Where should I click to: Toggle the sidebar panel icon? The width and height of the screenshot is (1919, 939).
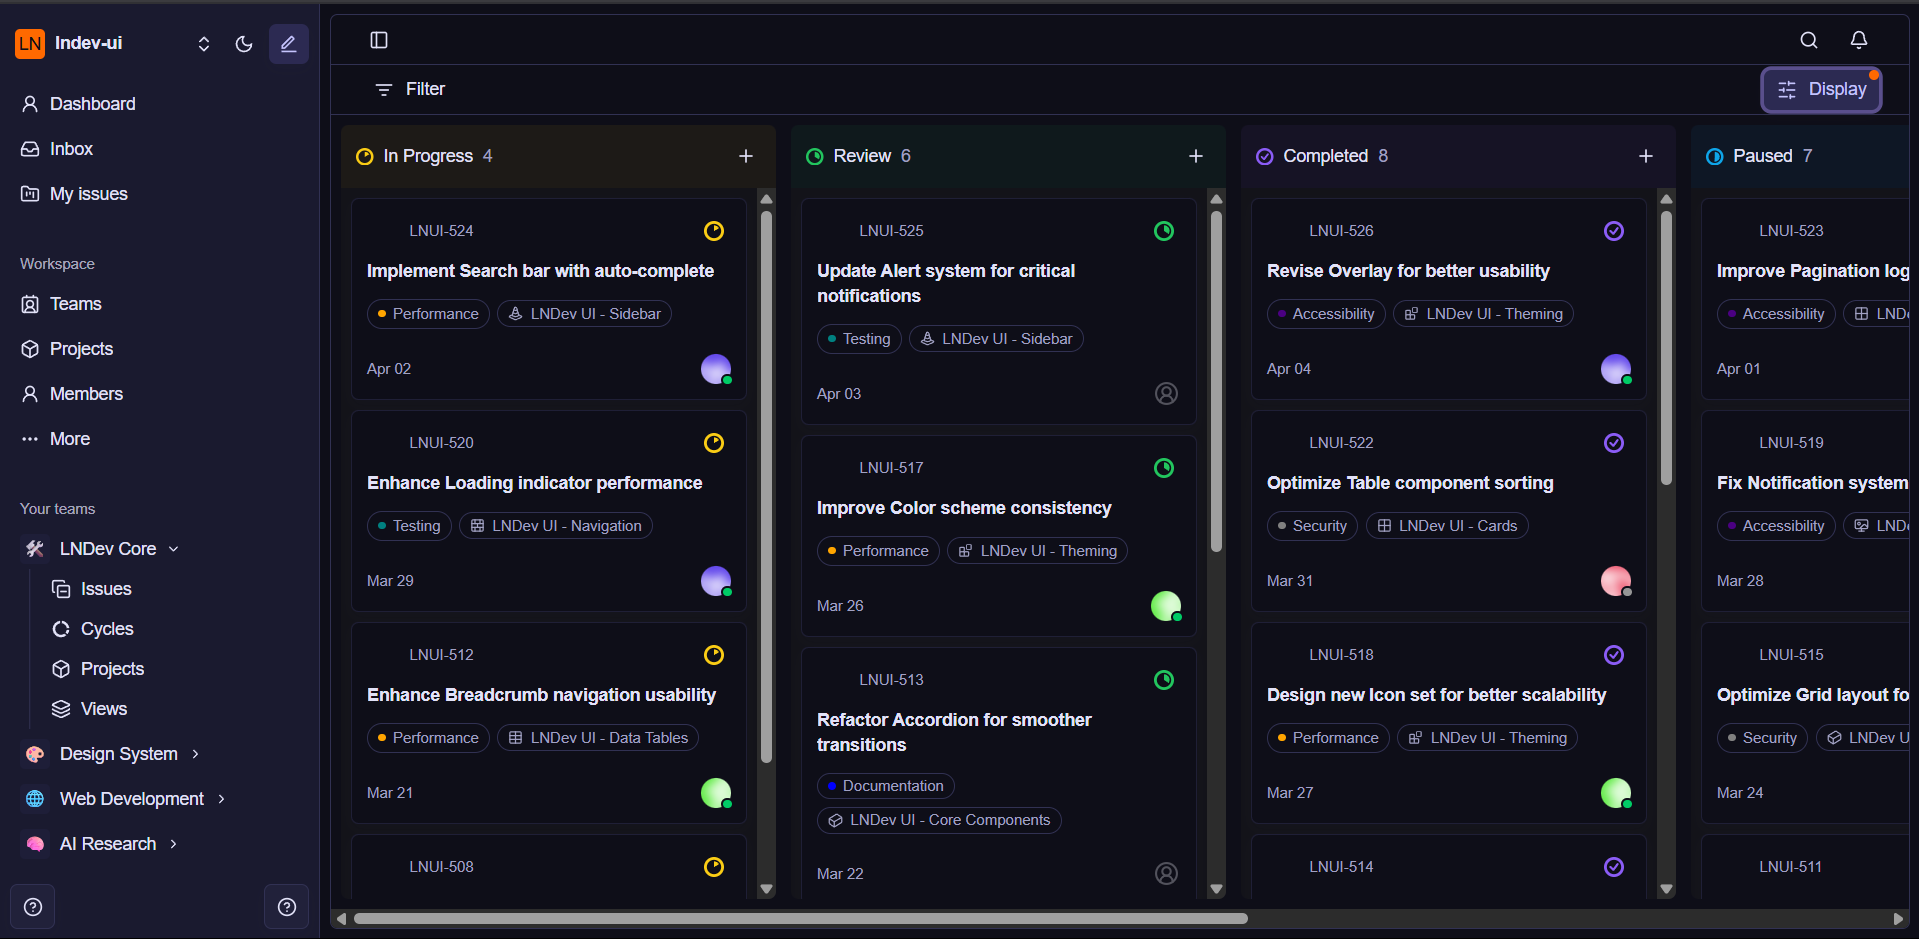coord(379,40)
